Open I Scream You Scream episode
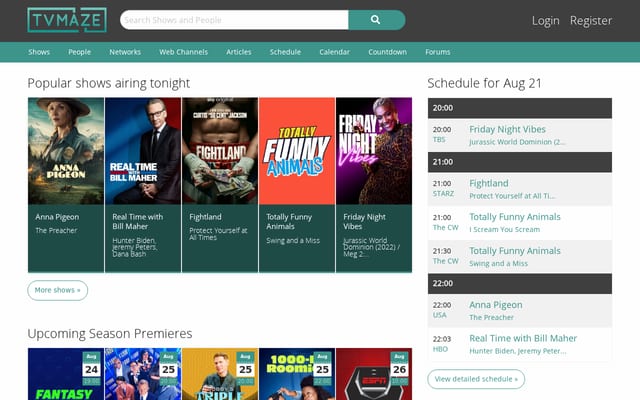 tap(504, 229)
